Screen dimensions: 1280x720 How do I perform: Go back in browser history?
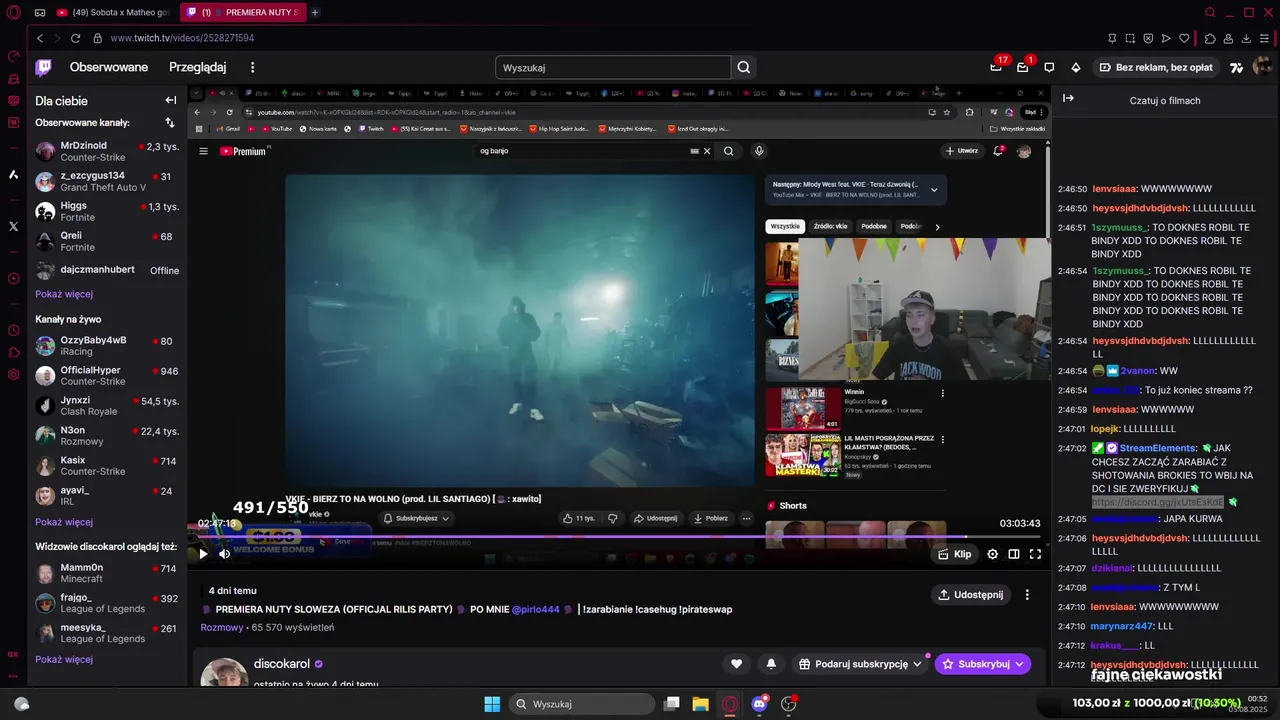40,38
